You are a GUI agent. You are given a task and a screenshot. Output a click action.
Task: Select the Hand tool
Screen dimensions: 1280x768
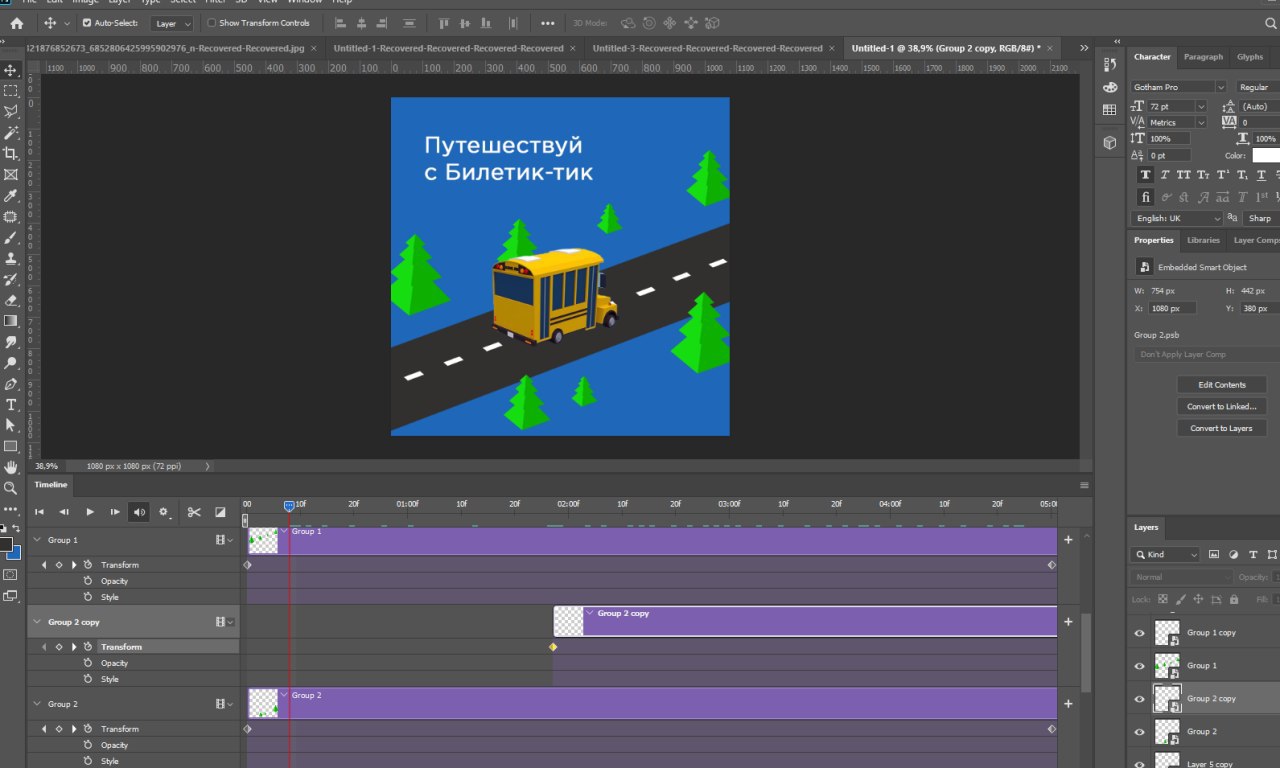11,467
